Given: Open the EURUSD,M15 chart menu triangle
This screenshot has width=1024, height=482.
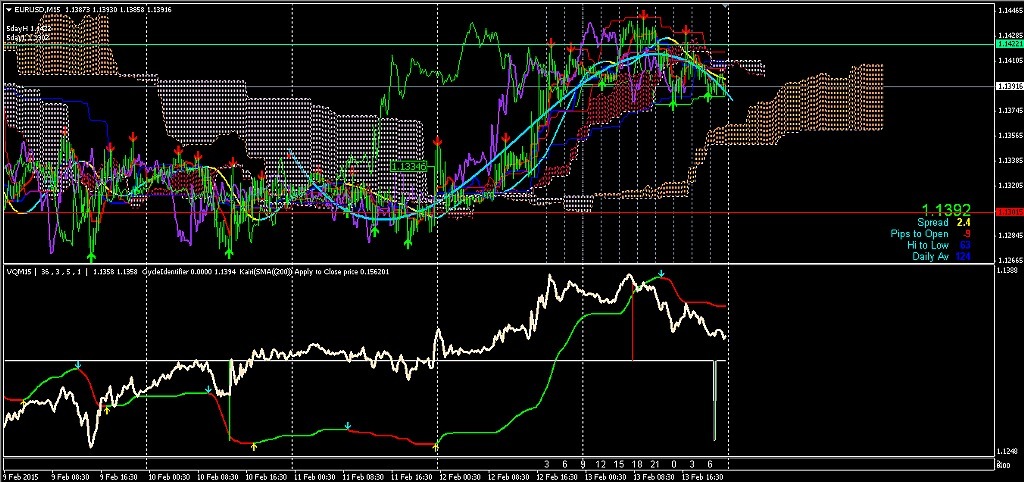Looking at the screenshot, I should 8,9.
